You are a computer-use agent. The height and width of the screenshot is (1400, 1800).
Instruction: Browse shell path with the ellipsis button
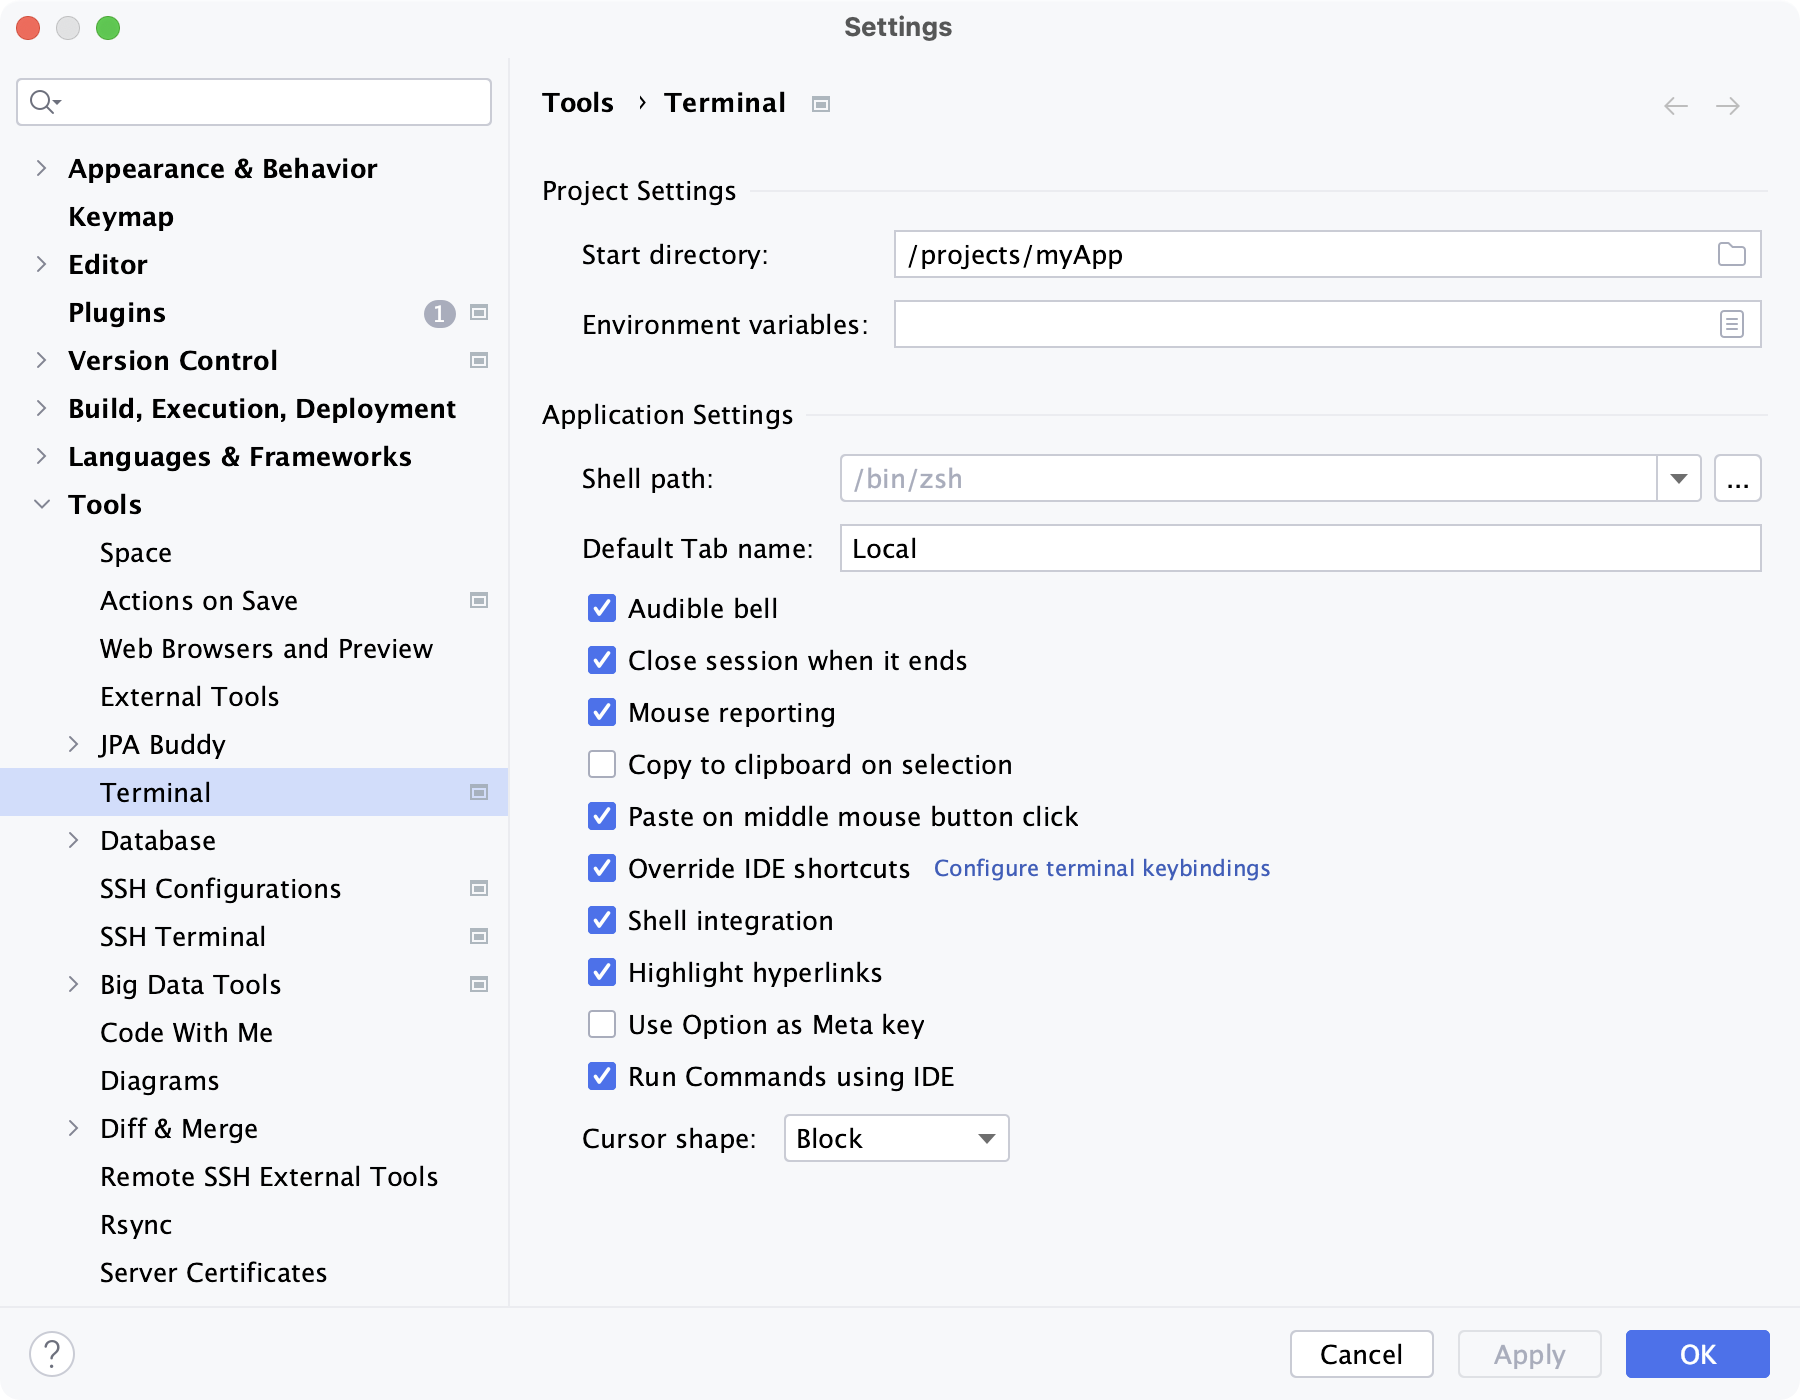(1738, 478)
